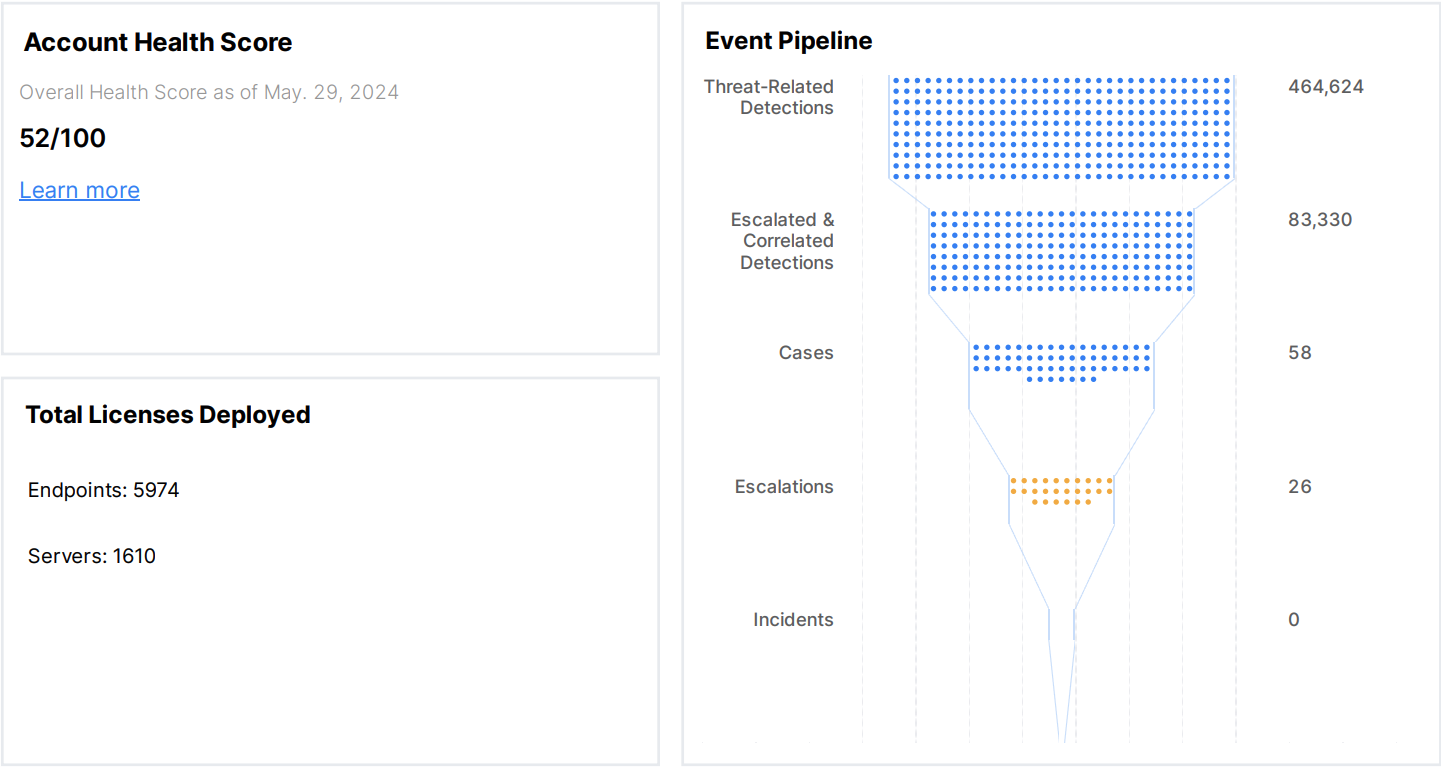Select the Incidents count of 0
Screen dimensions: 1441x767
[1293, 620]
